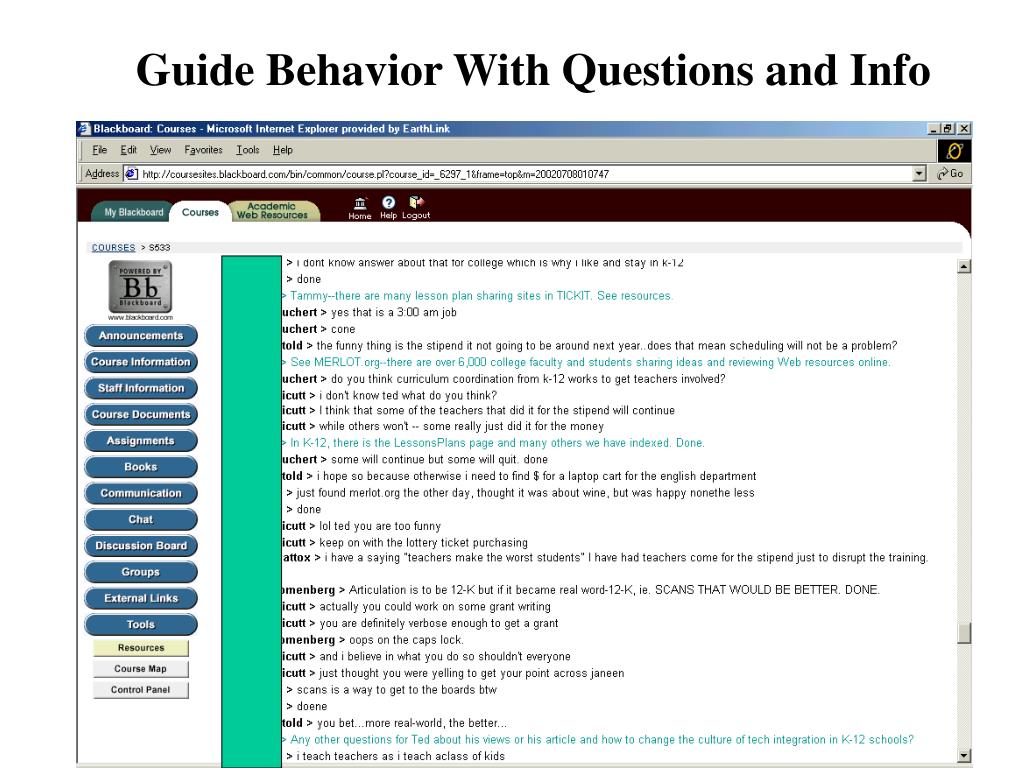
Task: Open Help question mark icon
Action: coord(389,202)
